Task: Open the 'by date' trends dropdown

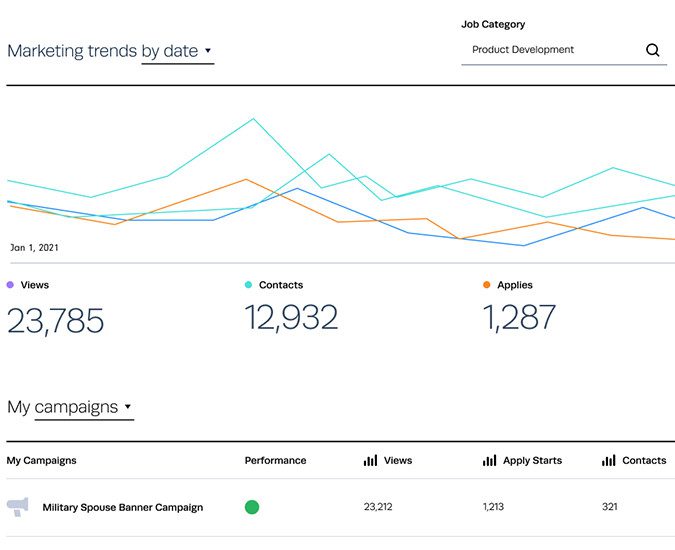Action: (178, 51)
